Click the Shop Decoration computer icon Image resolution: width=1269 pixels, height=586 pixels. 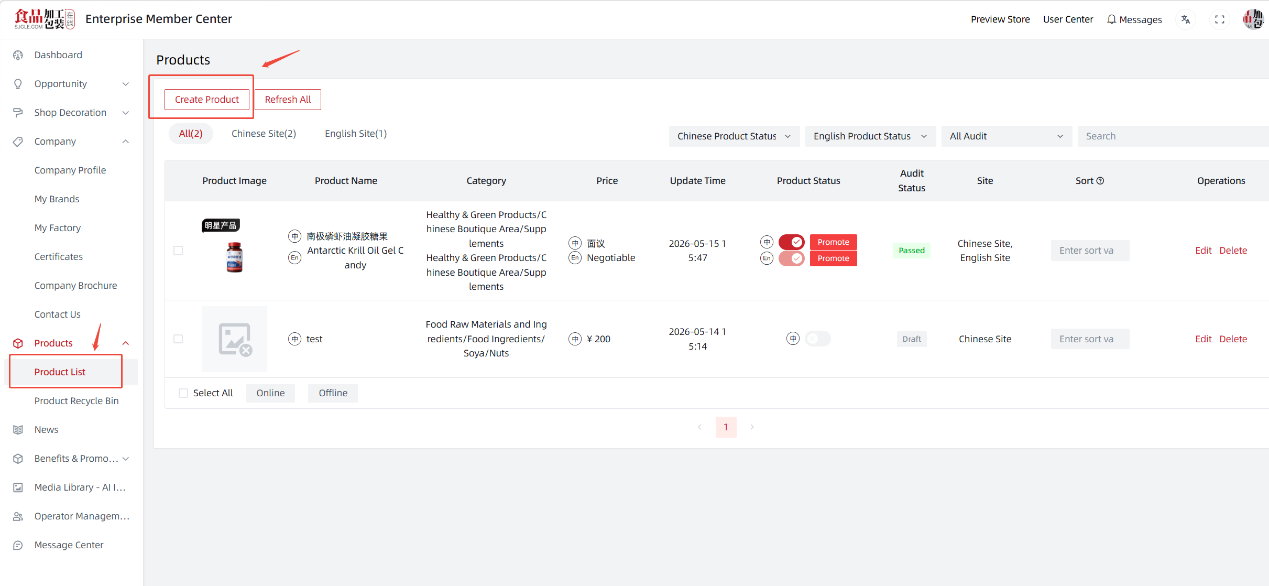pyautogui.click(x=18, y=113)
